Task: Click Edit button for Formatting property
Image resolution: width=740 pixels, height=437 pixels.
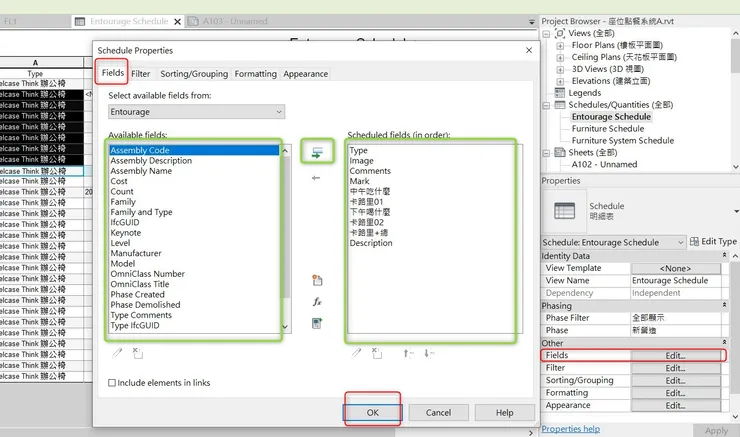Action: click(676, 393)
